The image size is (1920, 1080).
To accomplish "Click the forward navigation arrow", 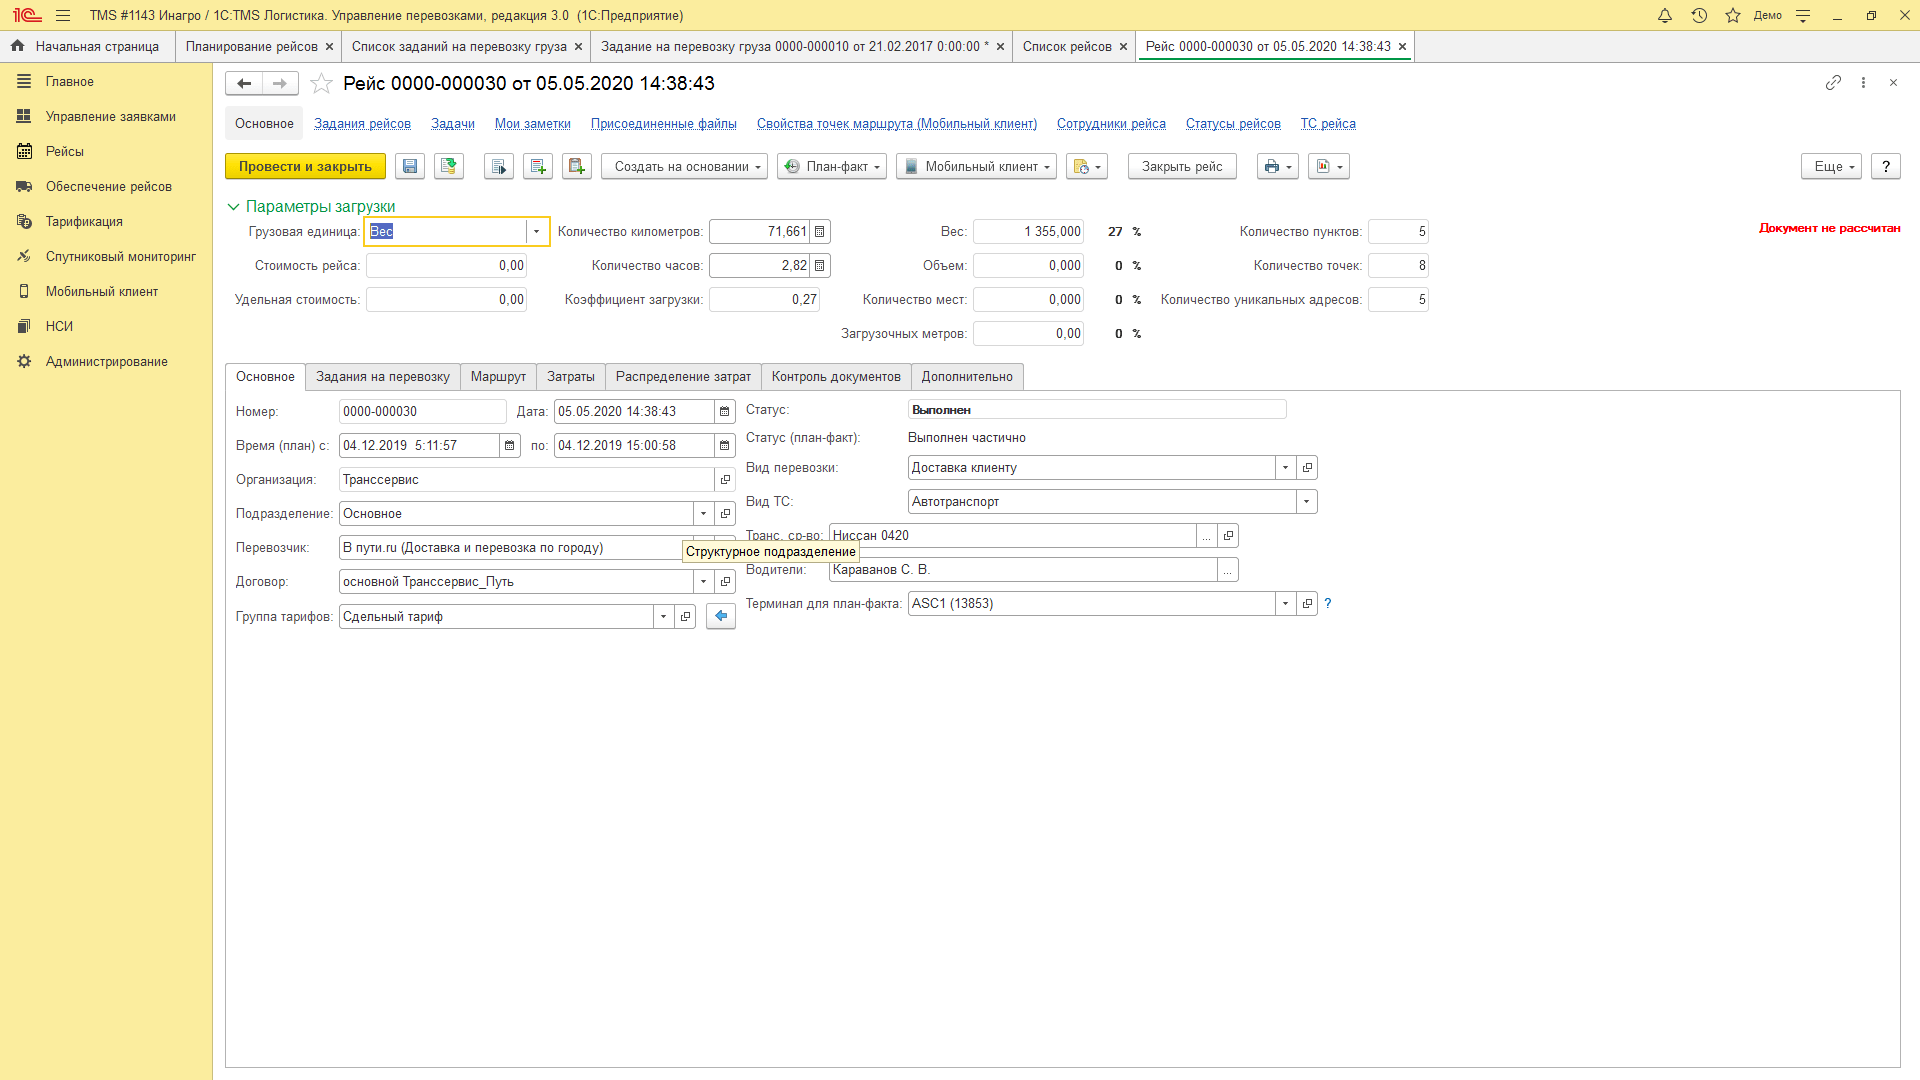I will (280, 84).
